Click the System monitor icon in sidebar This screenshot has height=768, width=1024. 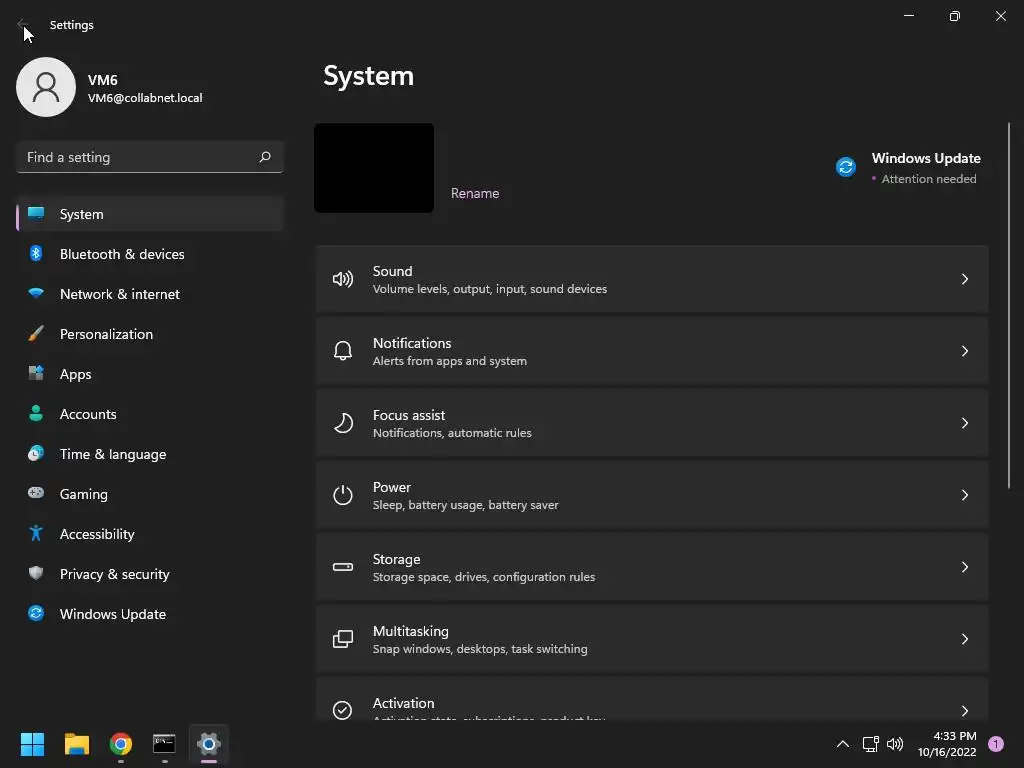36,214
